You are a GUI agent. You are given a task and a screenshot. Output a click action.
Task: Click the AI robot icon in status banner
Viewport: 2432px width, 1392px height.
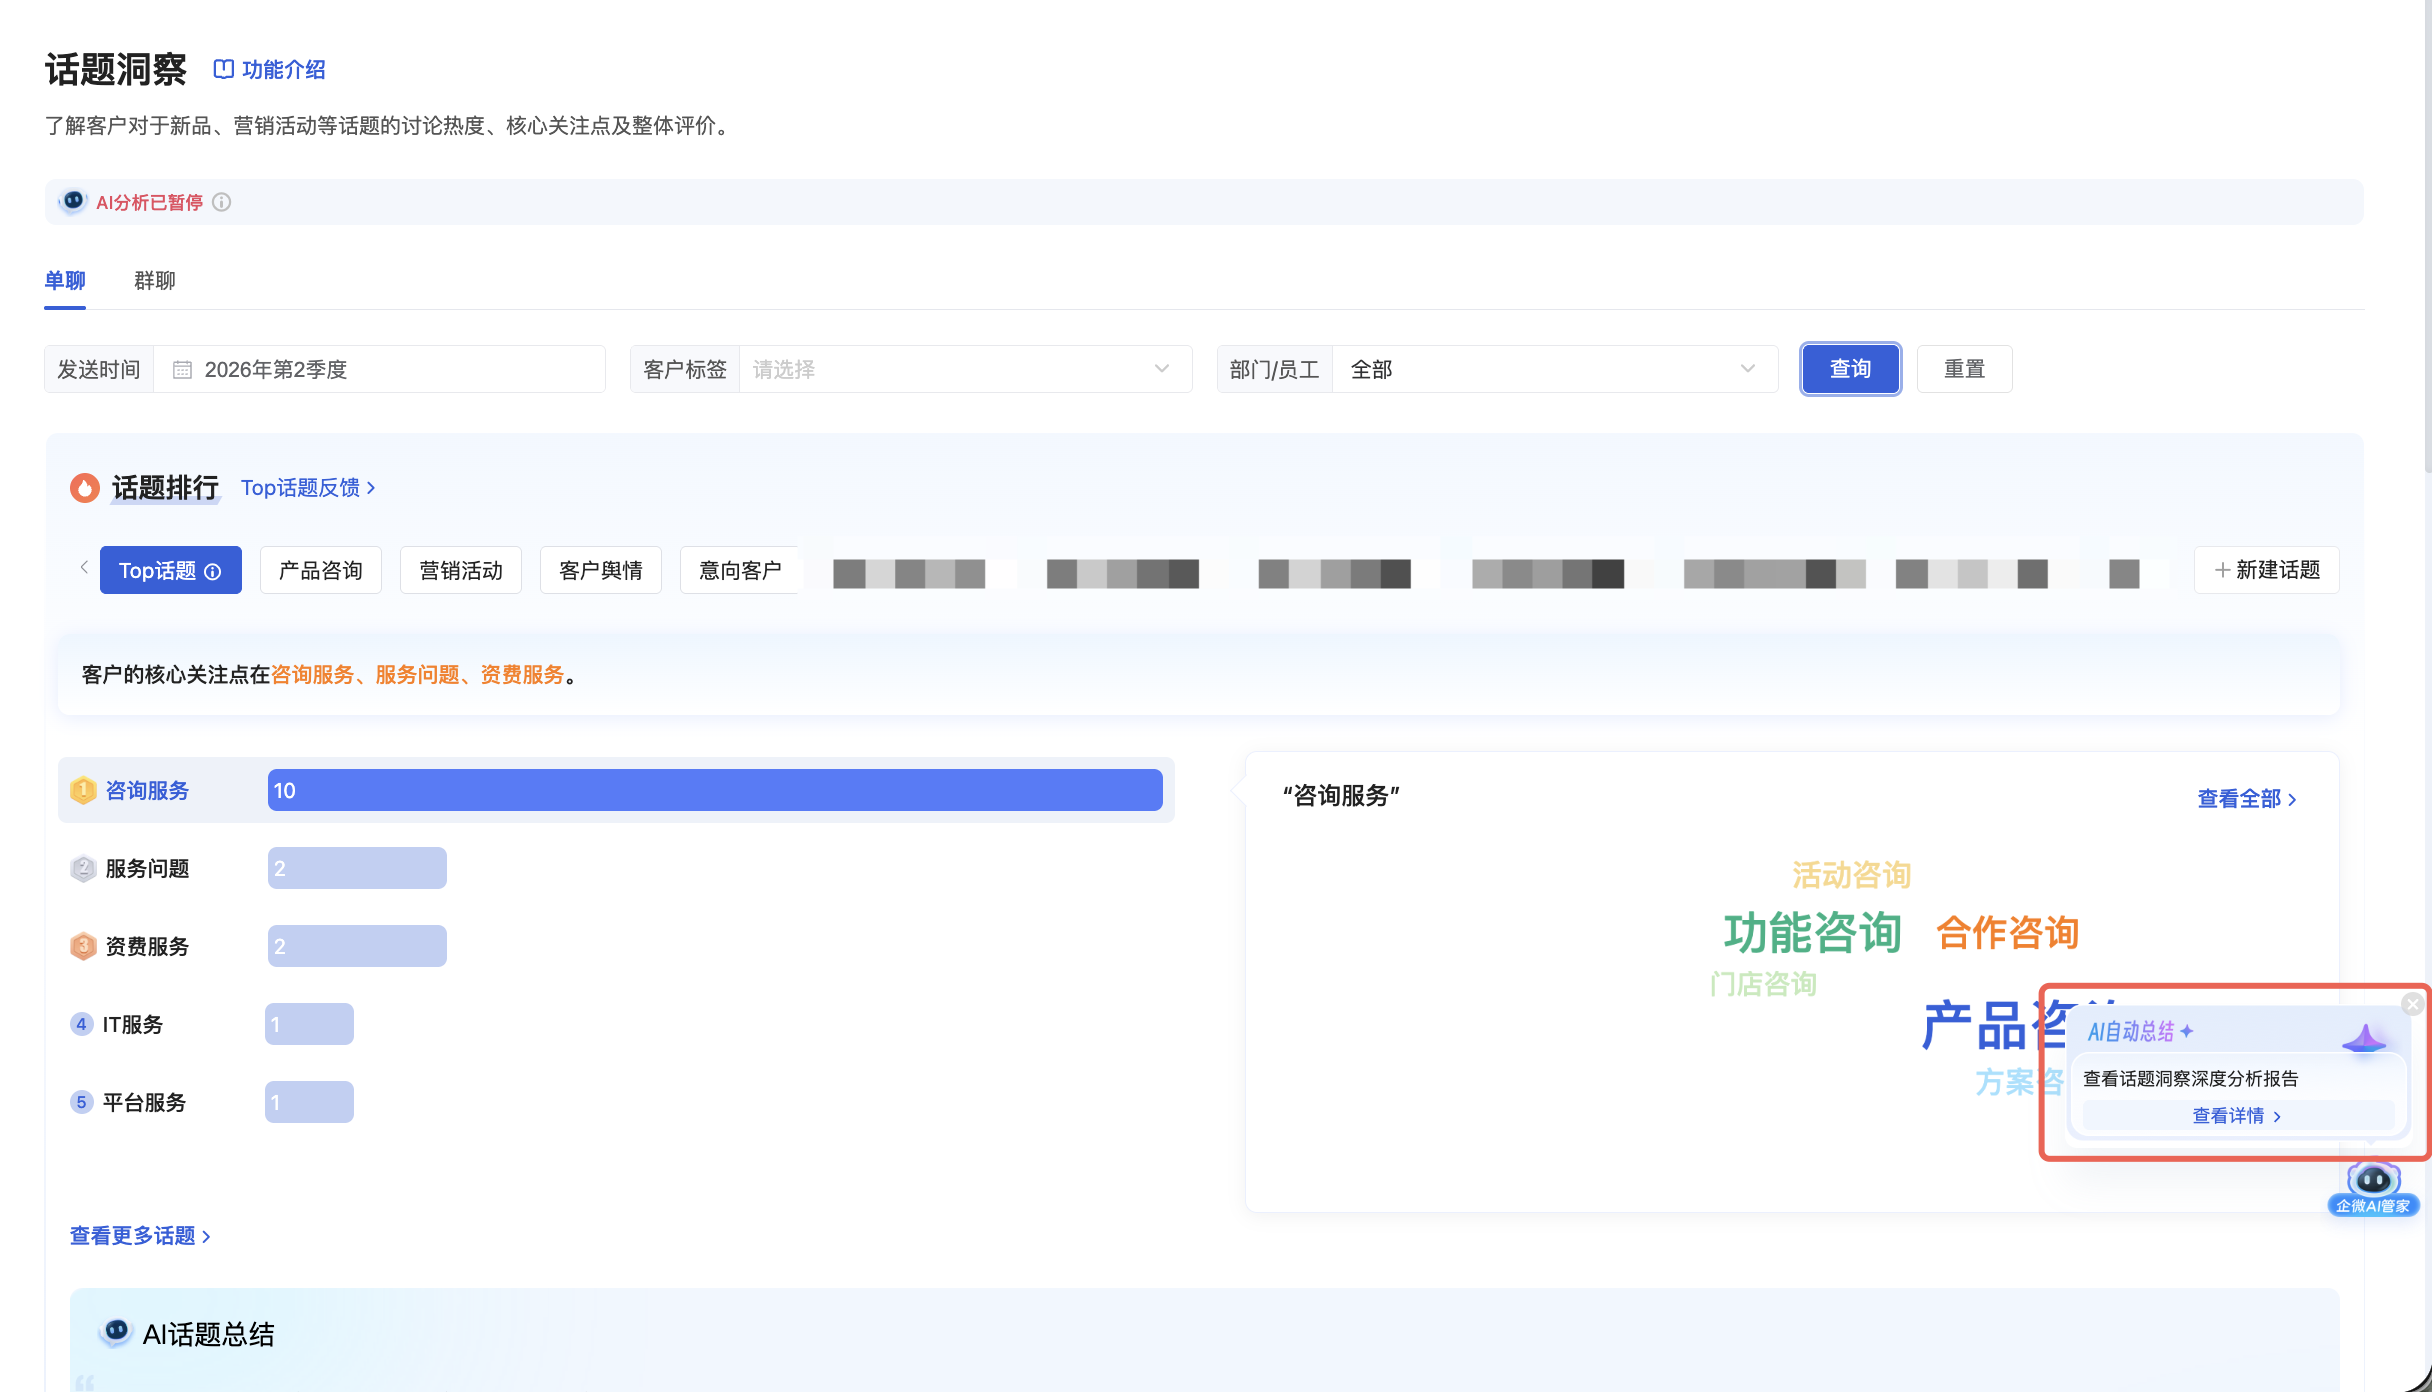[x=72, y=201]
